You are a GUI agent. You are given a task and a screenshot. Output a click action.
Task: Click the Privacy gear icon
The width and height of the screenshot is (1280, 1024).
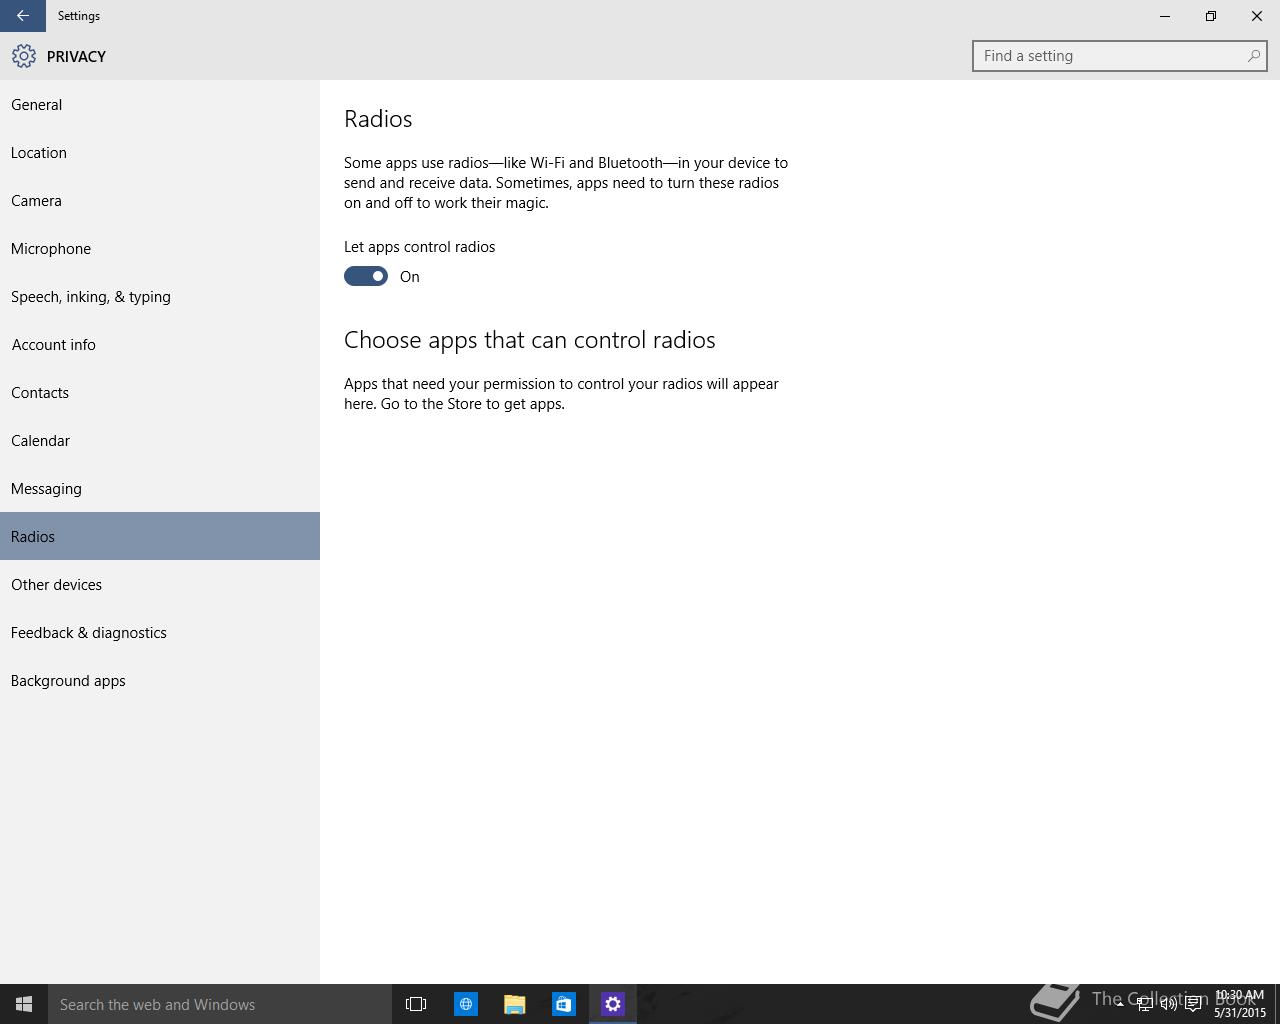click(x=24, y=56)
